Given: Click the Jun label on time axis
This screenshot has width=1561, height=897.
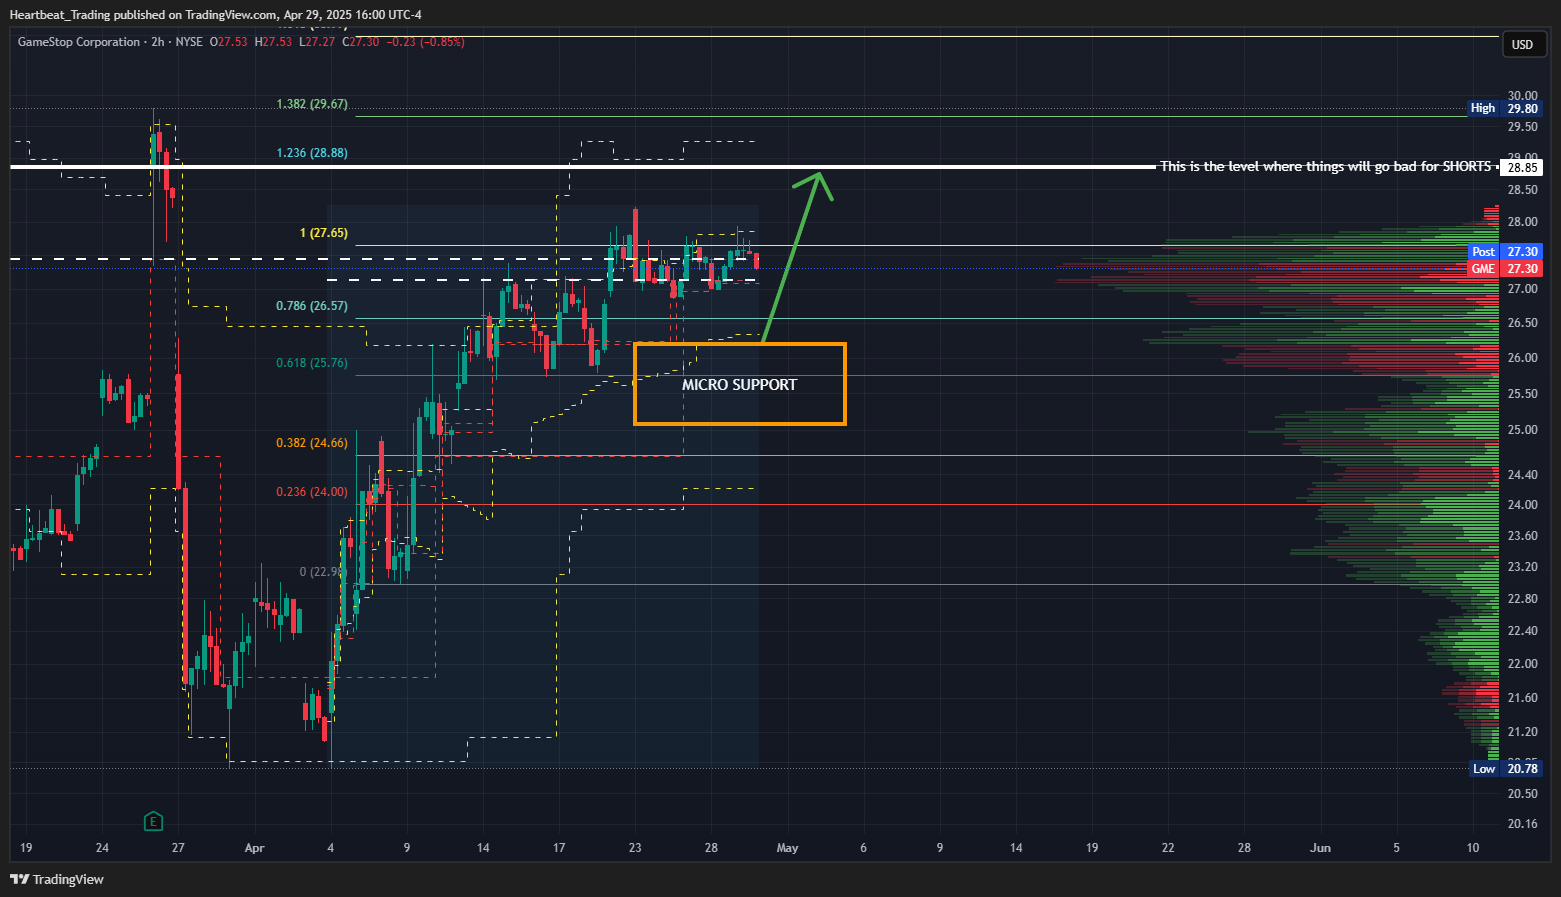Looking at the screenshot, I should (x=1321, y=848).
